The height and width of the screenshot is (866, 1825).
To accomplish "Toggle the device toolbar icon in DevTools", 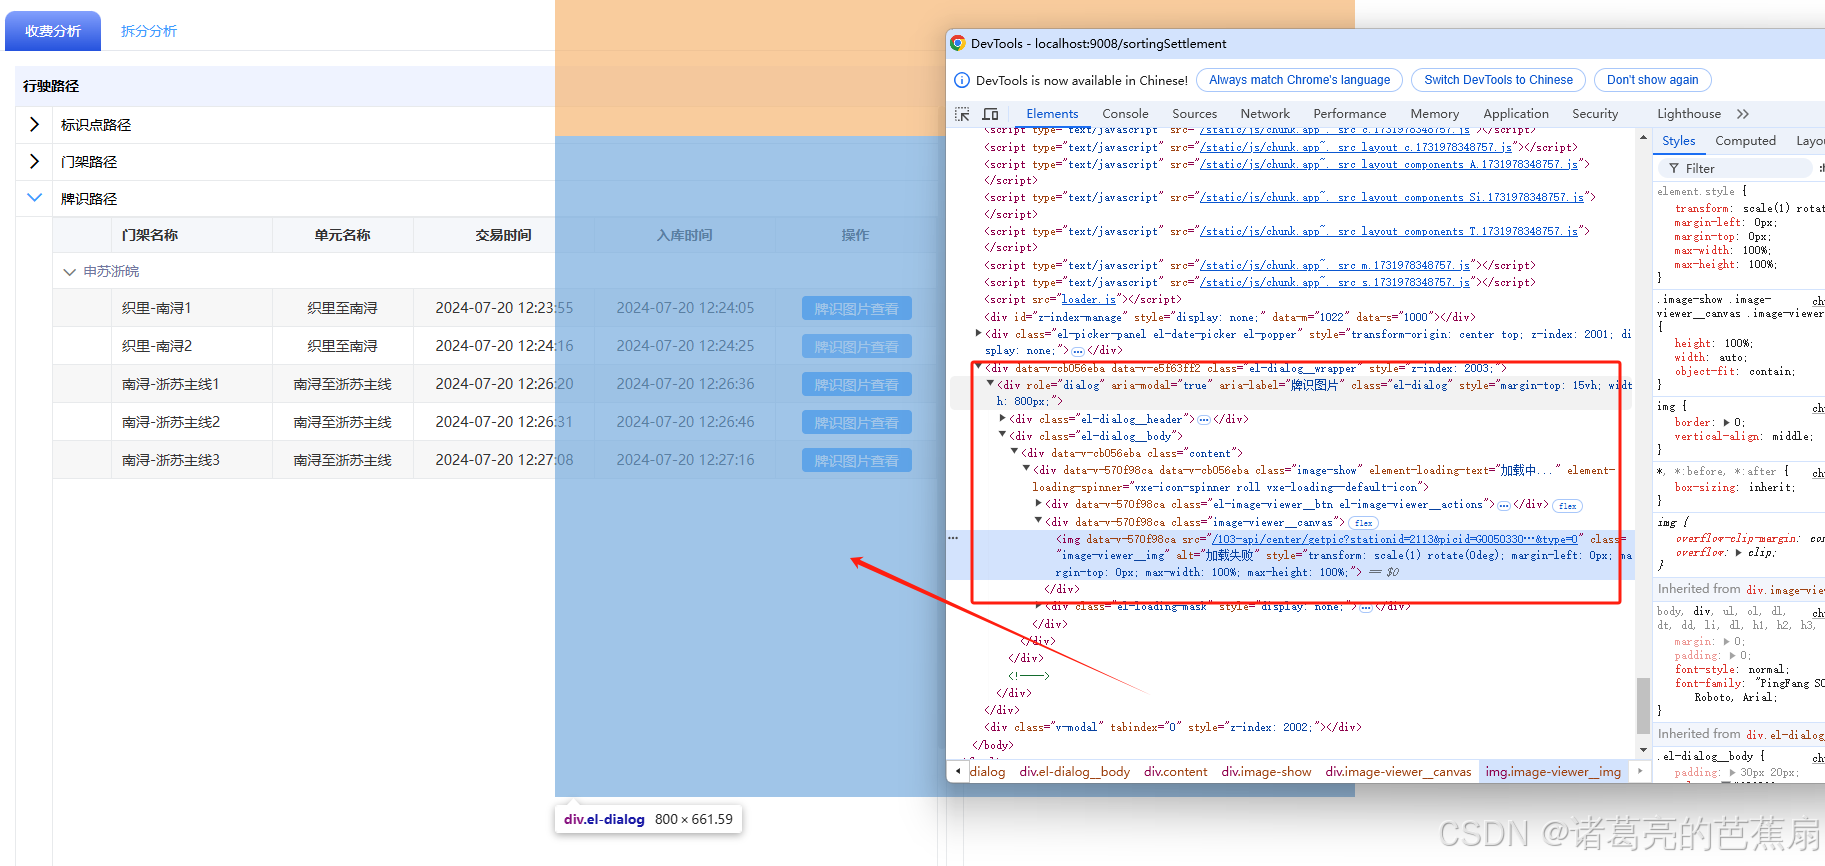I will (990, 114).
